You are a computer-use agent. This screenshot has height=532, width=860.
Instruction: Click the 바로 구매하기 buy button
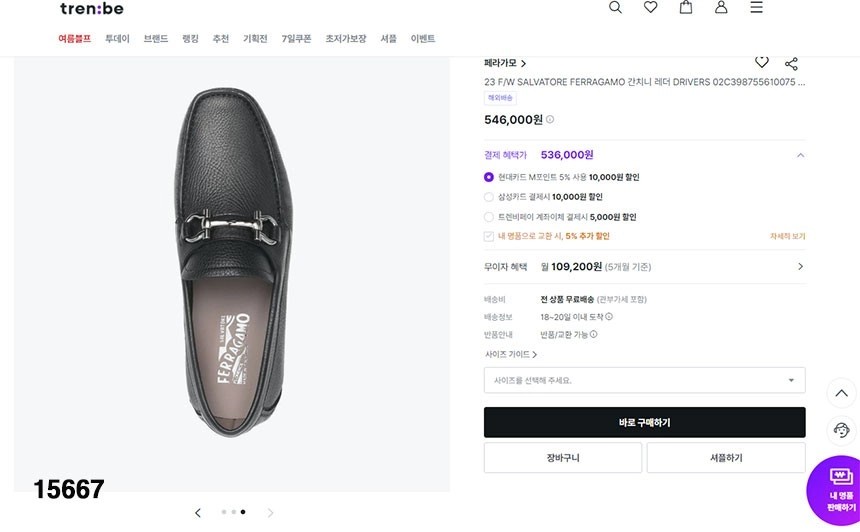pyautogui.click(x=644, y=422)
